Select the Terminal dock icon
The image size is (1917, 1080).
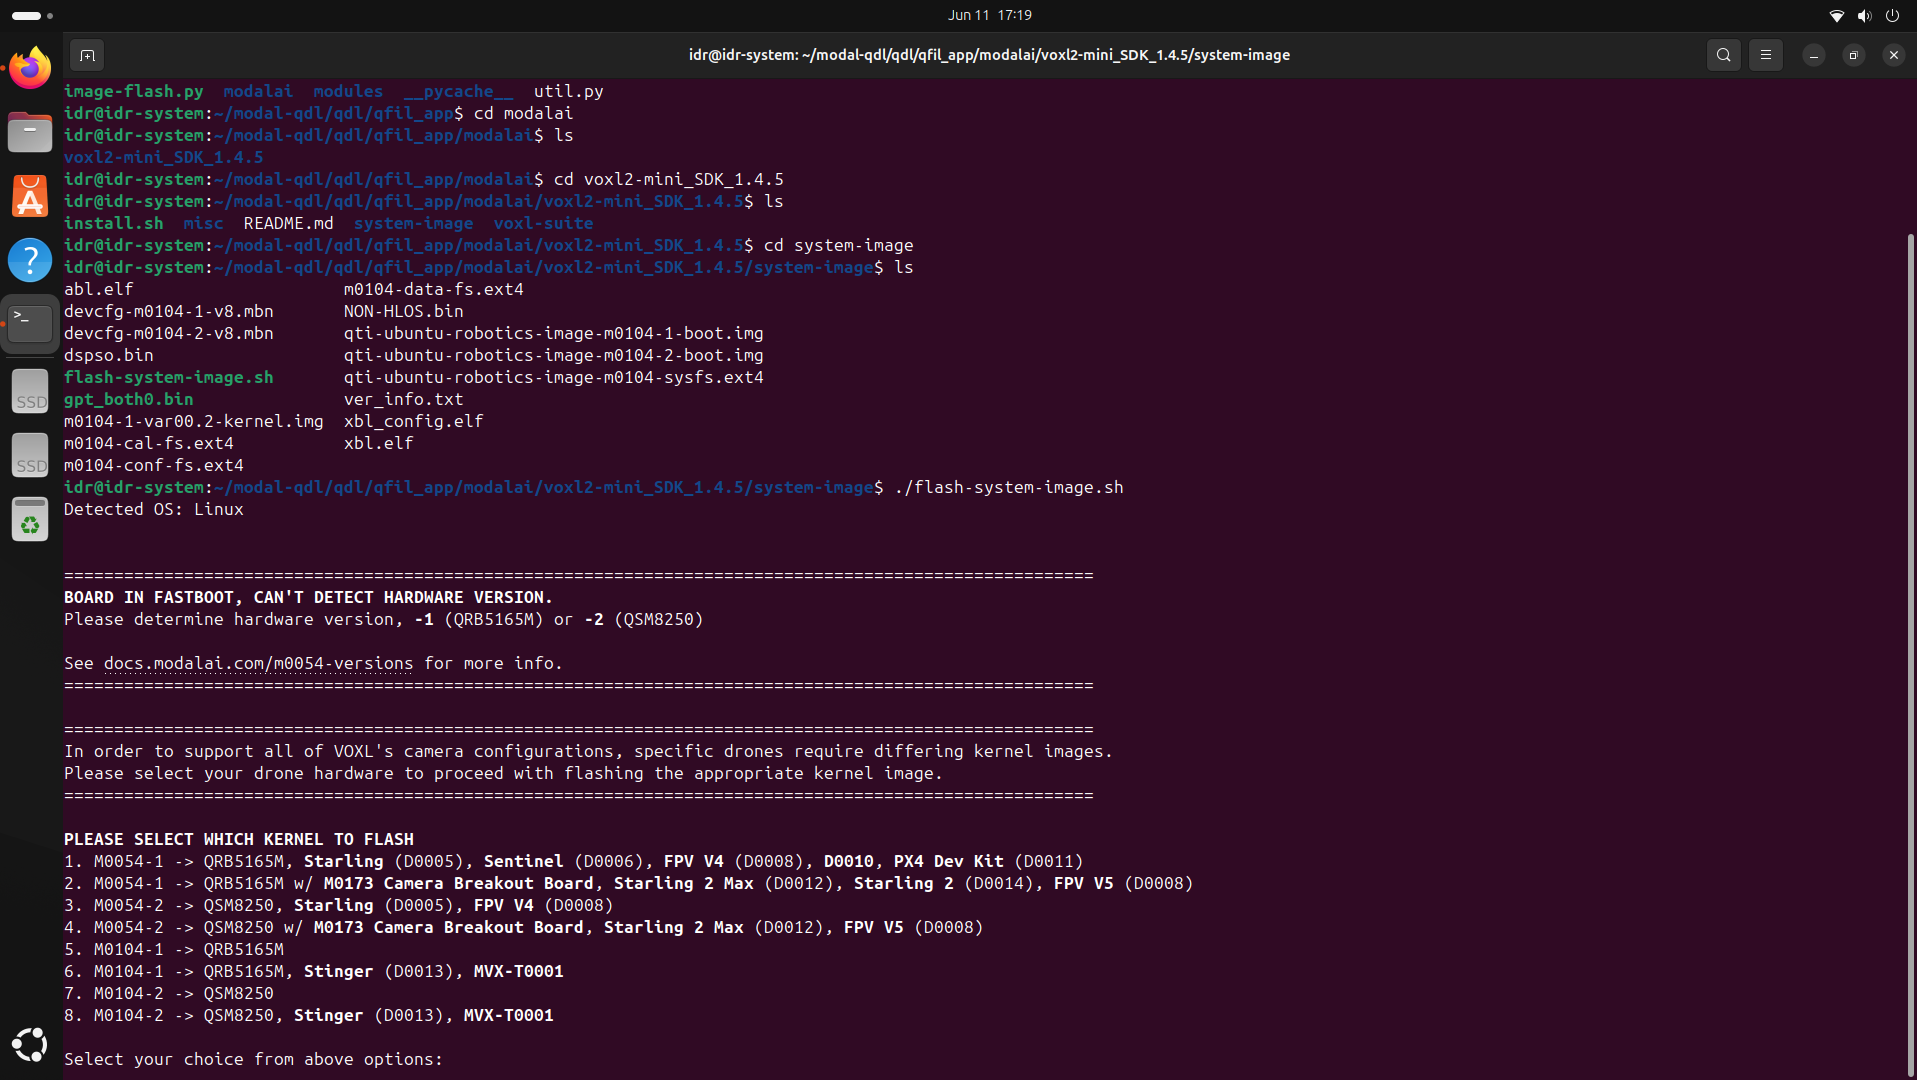(x=30, y=323)
